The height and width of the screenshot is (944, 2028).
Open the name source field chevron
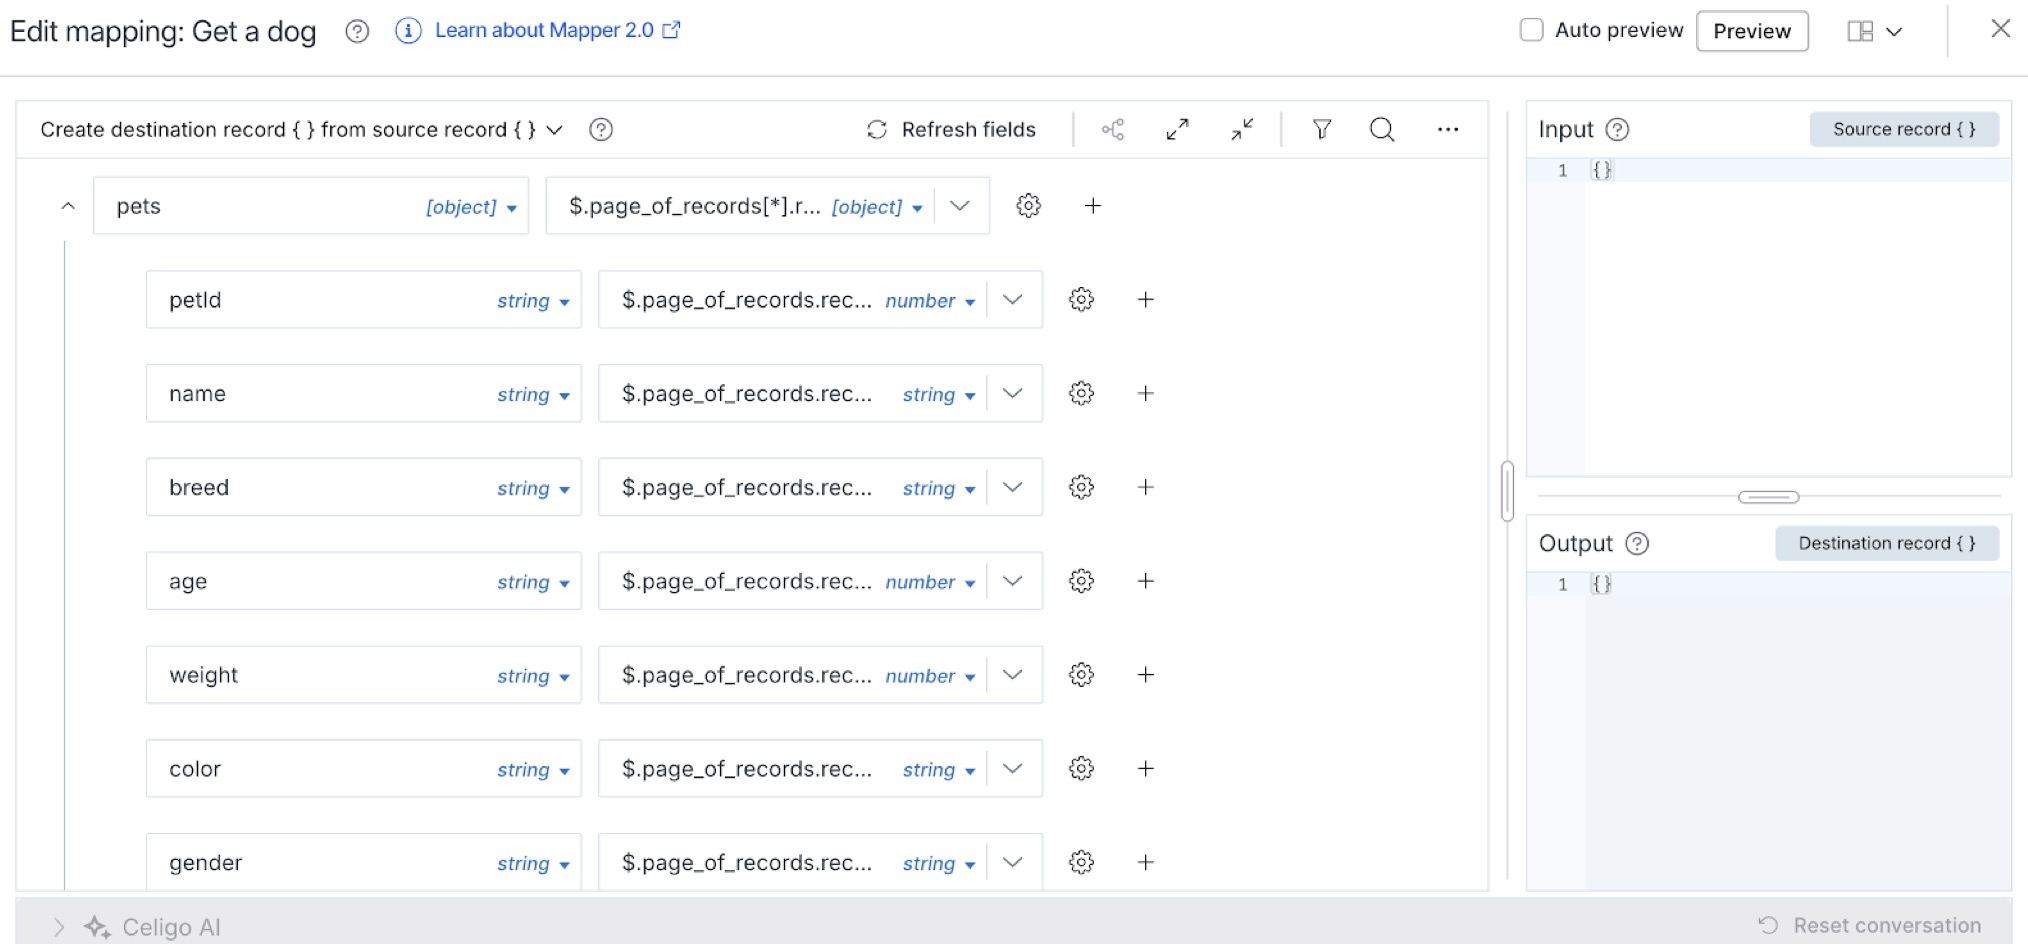point(1012,394)
